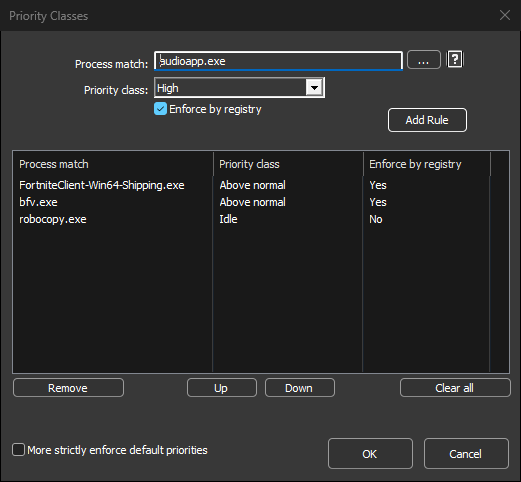Browse for process with ellipsis button
The width and height of the screenshot is (521, 482).
pyautogui.click(x=424, y=60)
